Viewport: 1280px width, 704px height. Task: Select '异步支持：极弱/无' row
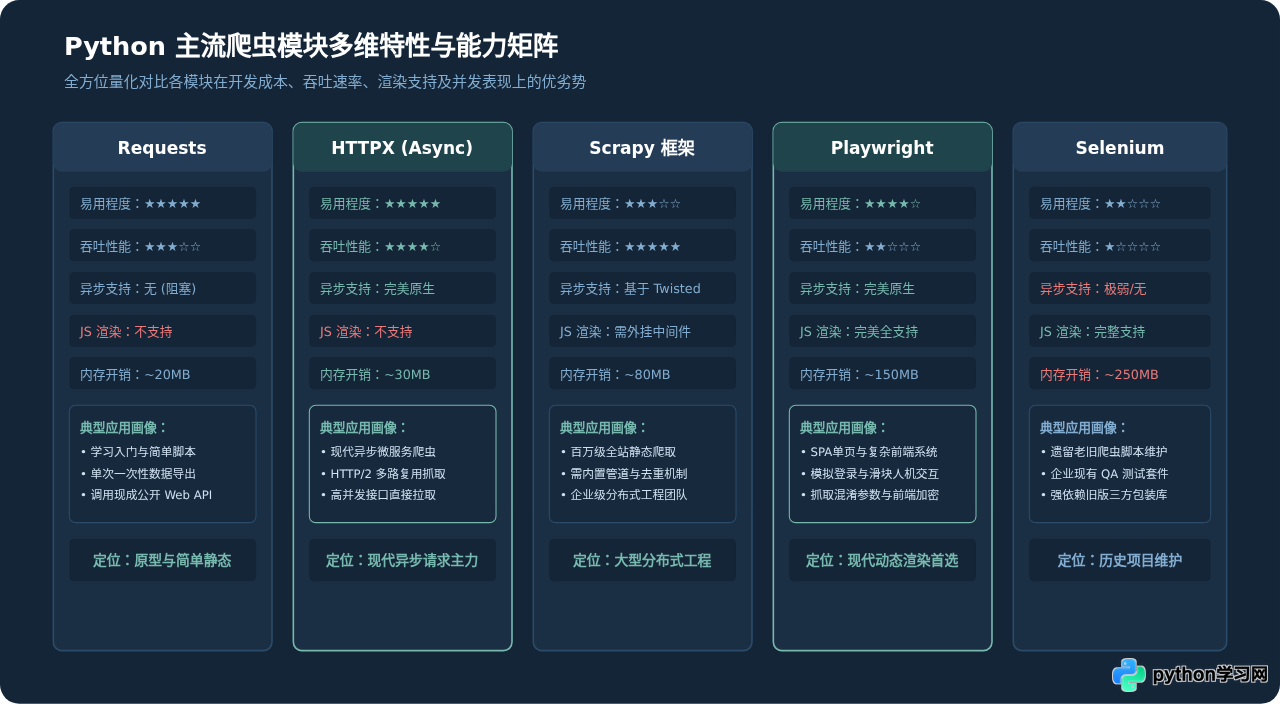click(x=1120, y=289)
